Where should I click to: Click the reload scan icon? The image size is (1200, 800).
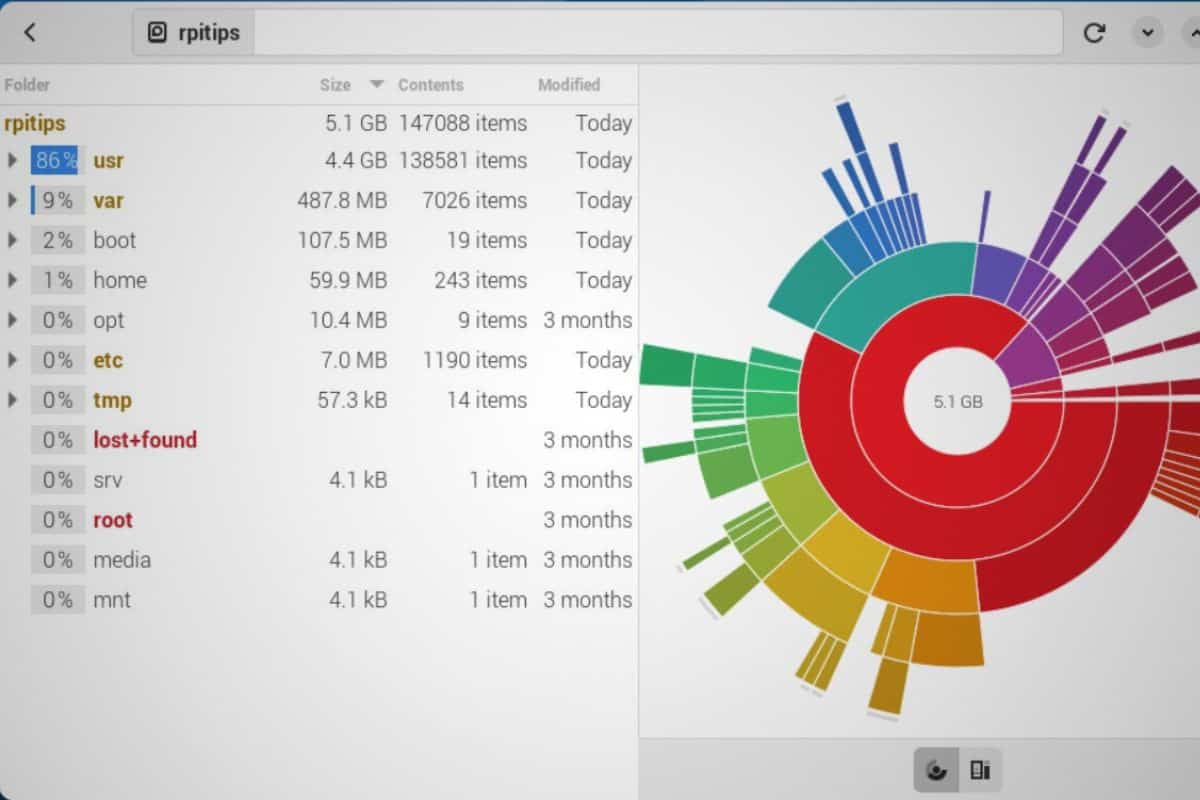pos(1094,33)
